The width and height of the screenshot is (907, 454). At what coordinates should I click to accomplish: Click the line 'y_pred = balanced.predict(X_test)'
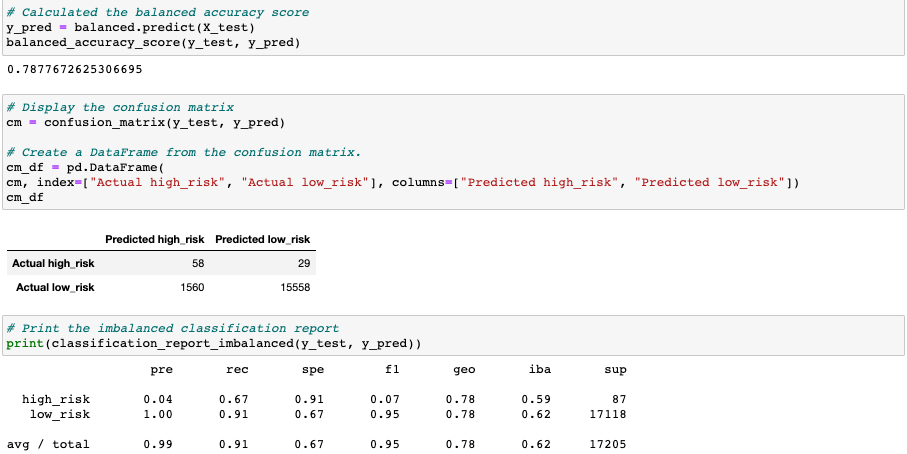[131, 27]
